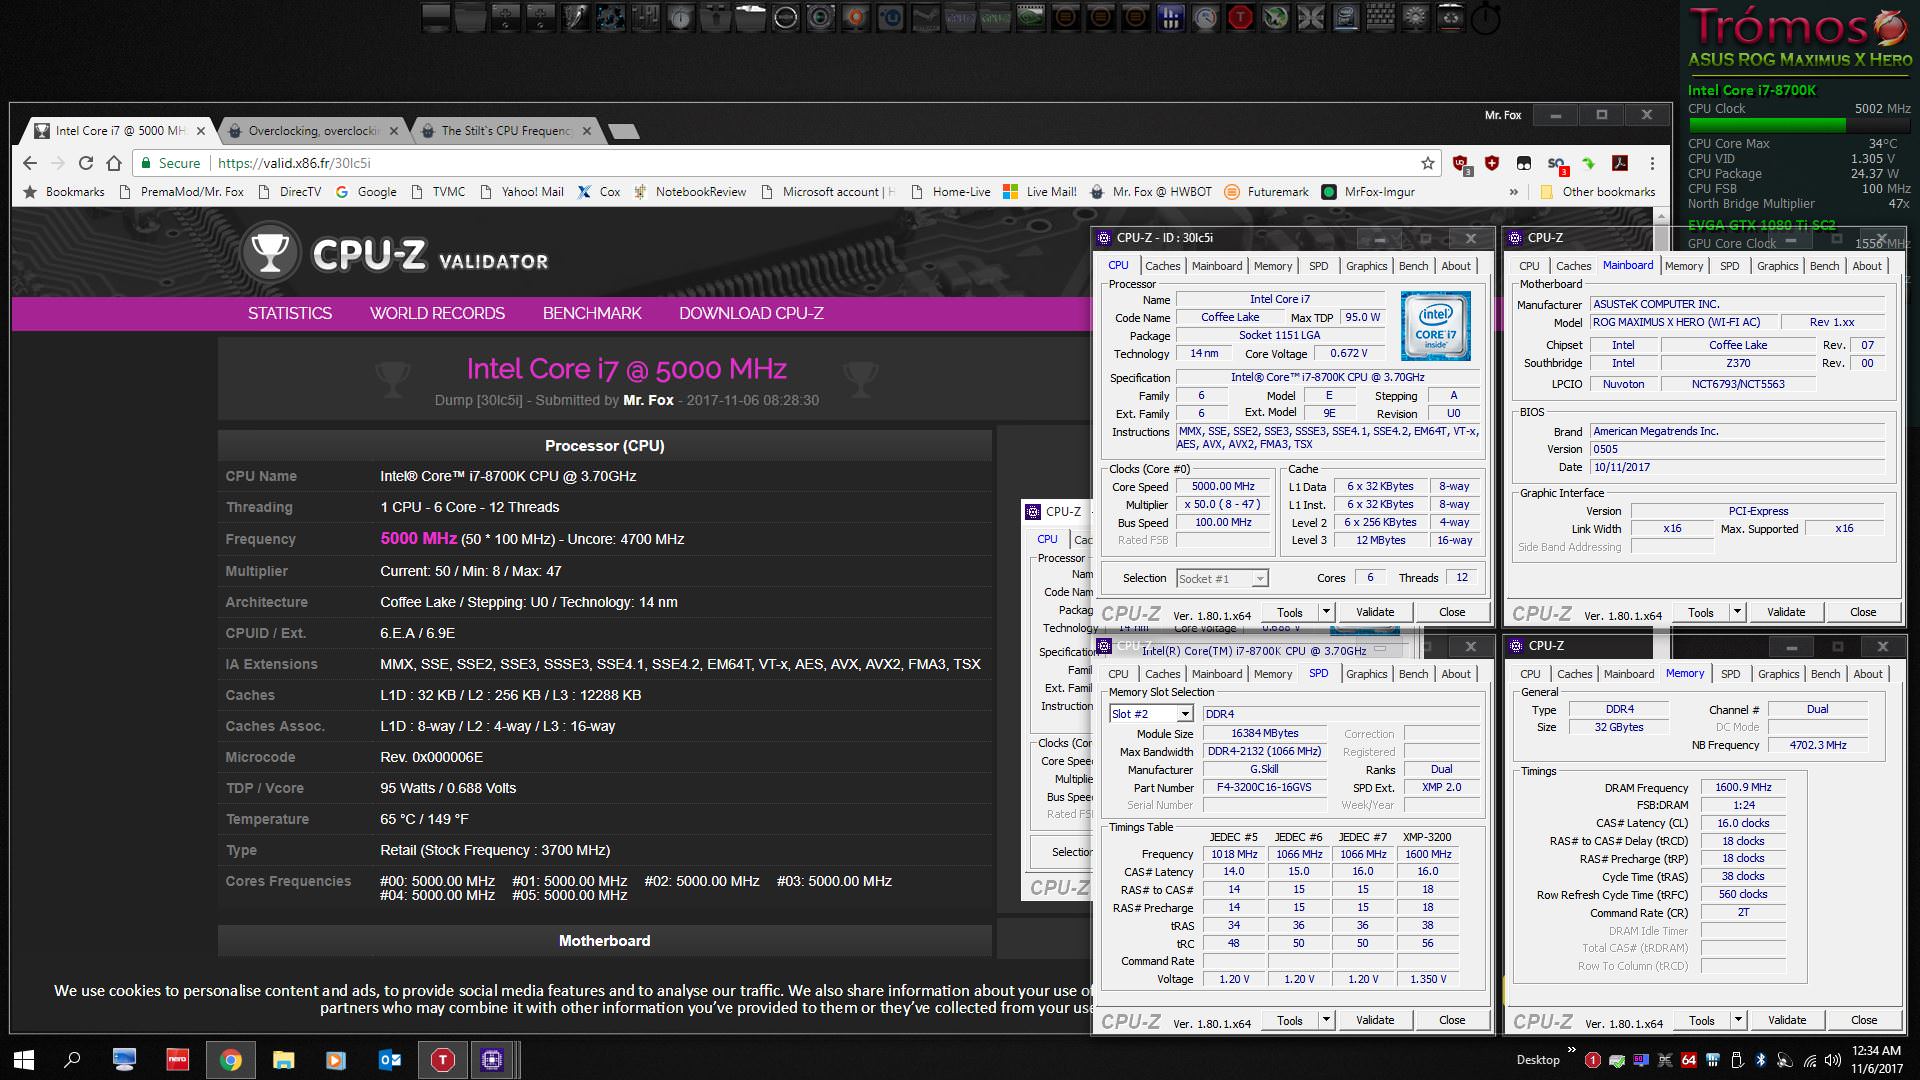Screen dimensions: 1920x1080
Task: Open the volume control in tray
Action: pos(1832,1060)
